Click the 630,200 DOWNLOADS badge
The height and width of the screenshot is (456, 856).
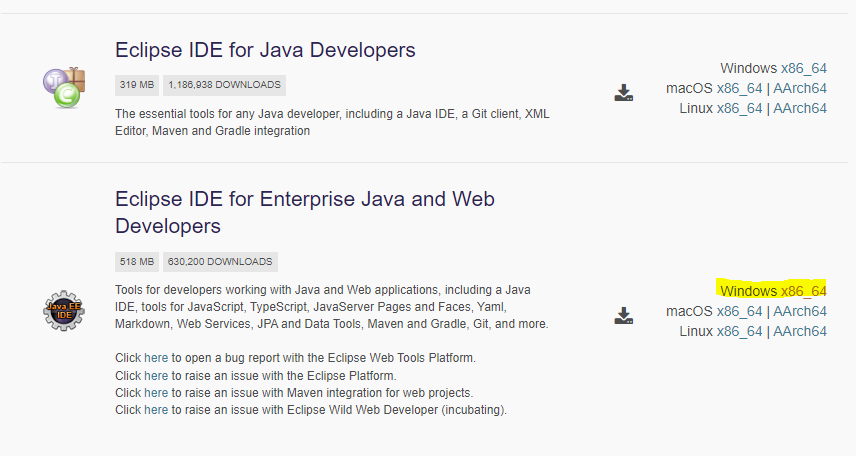coord(220,262)
